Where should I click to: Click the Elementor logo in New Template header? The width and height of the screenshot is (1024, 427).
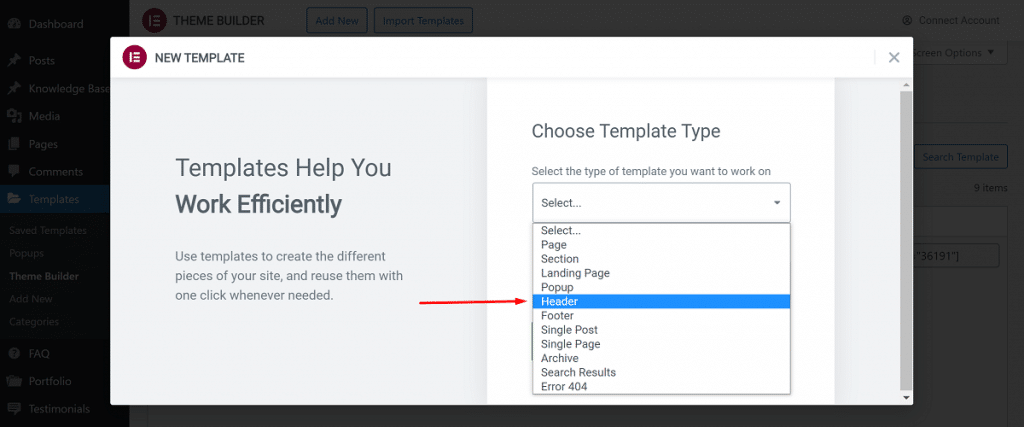[134, 58]
